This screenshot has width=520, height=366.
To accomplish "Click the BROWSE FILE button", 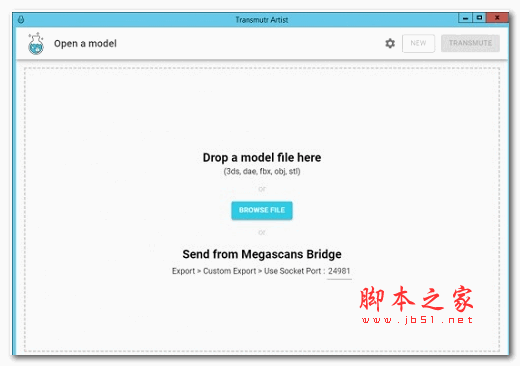I will click(x=262, y=210).
